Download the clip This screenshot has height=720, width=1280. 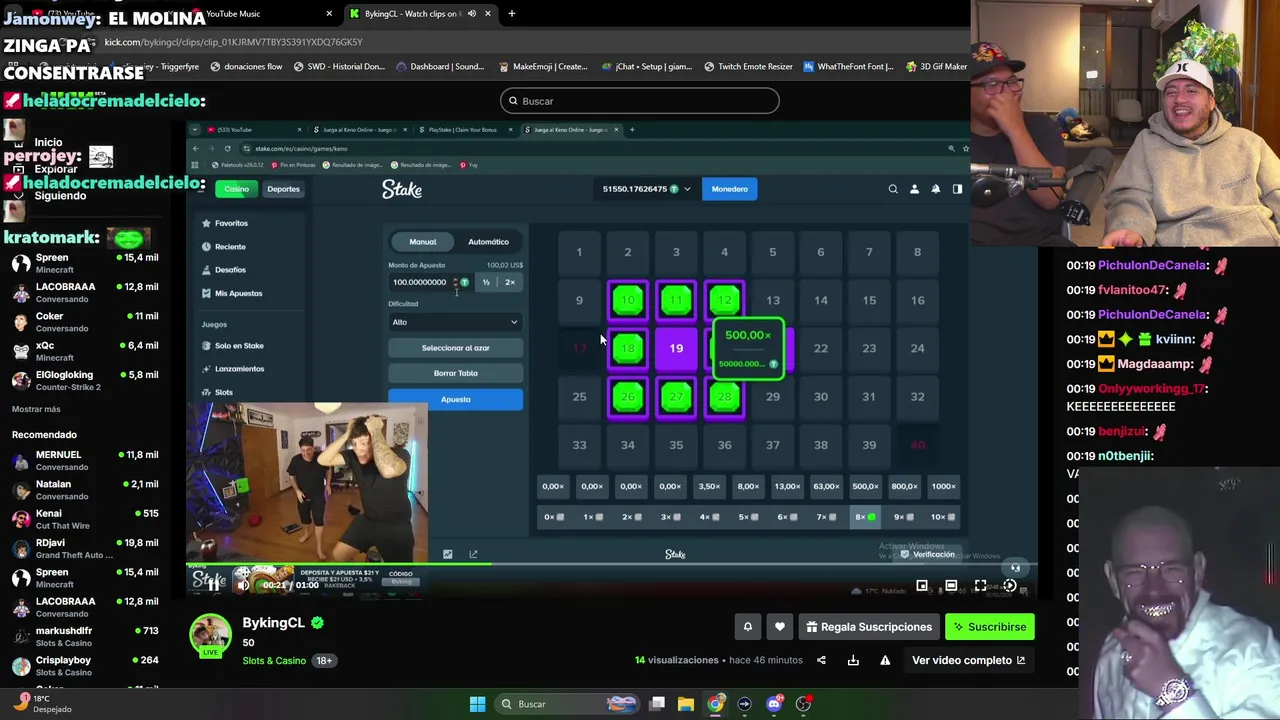[x=853, y=660]
